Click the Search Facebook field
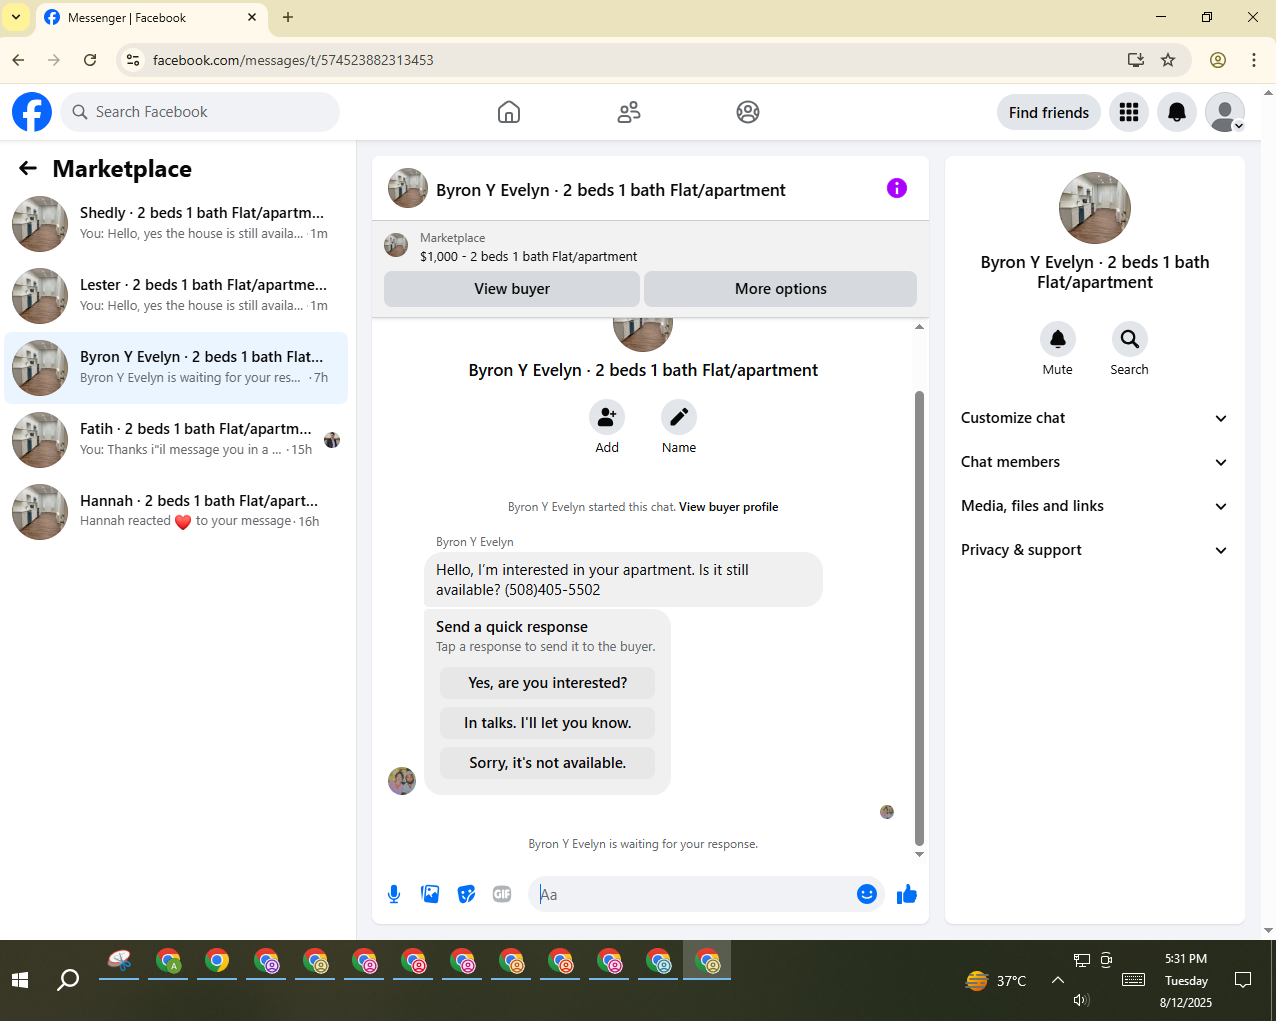This screenshot has width=1276, height=1021. click(200, 112)
